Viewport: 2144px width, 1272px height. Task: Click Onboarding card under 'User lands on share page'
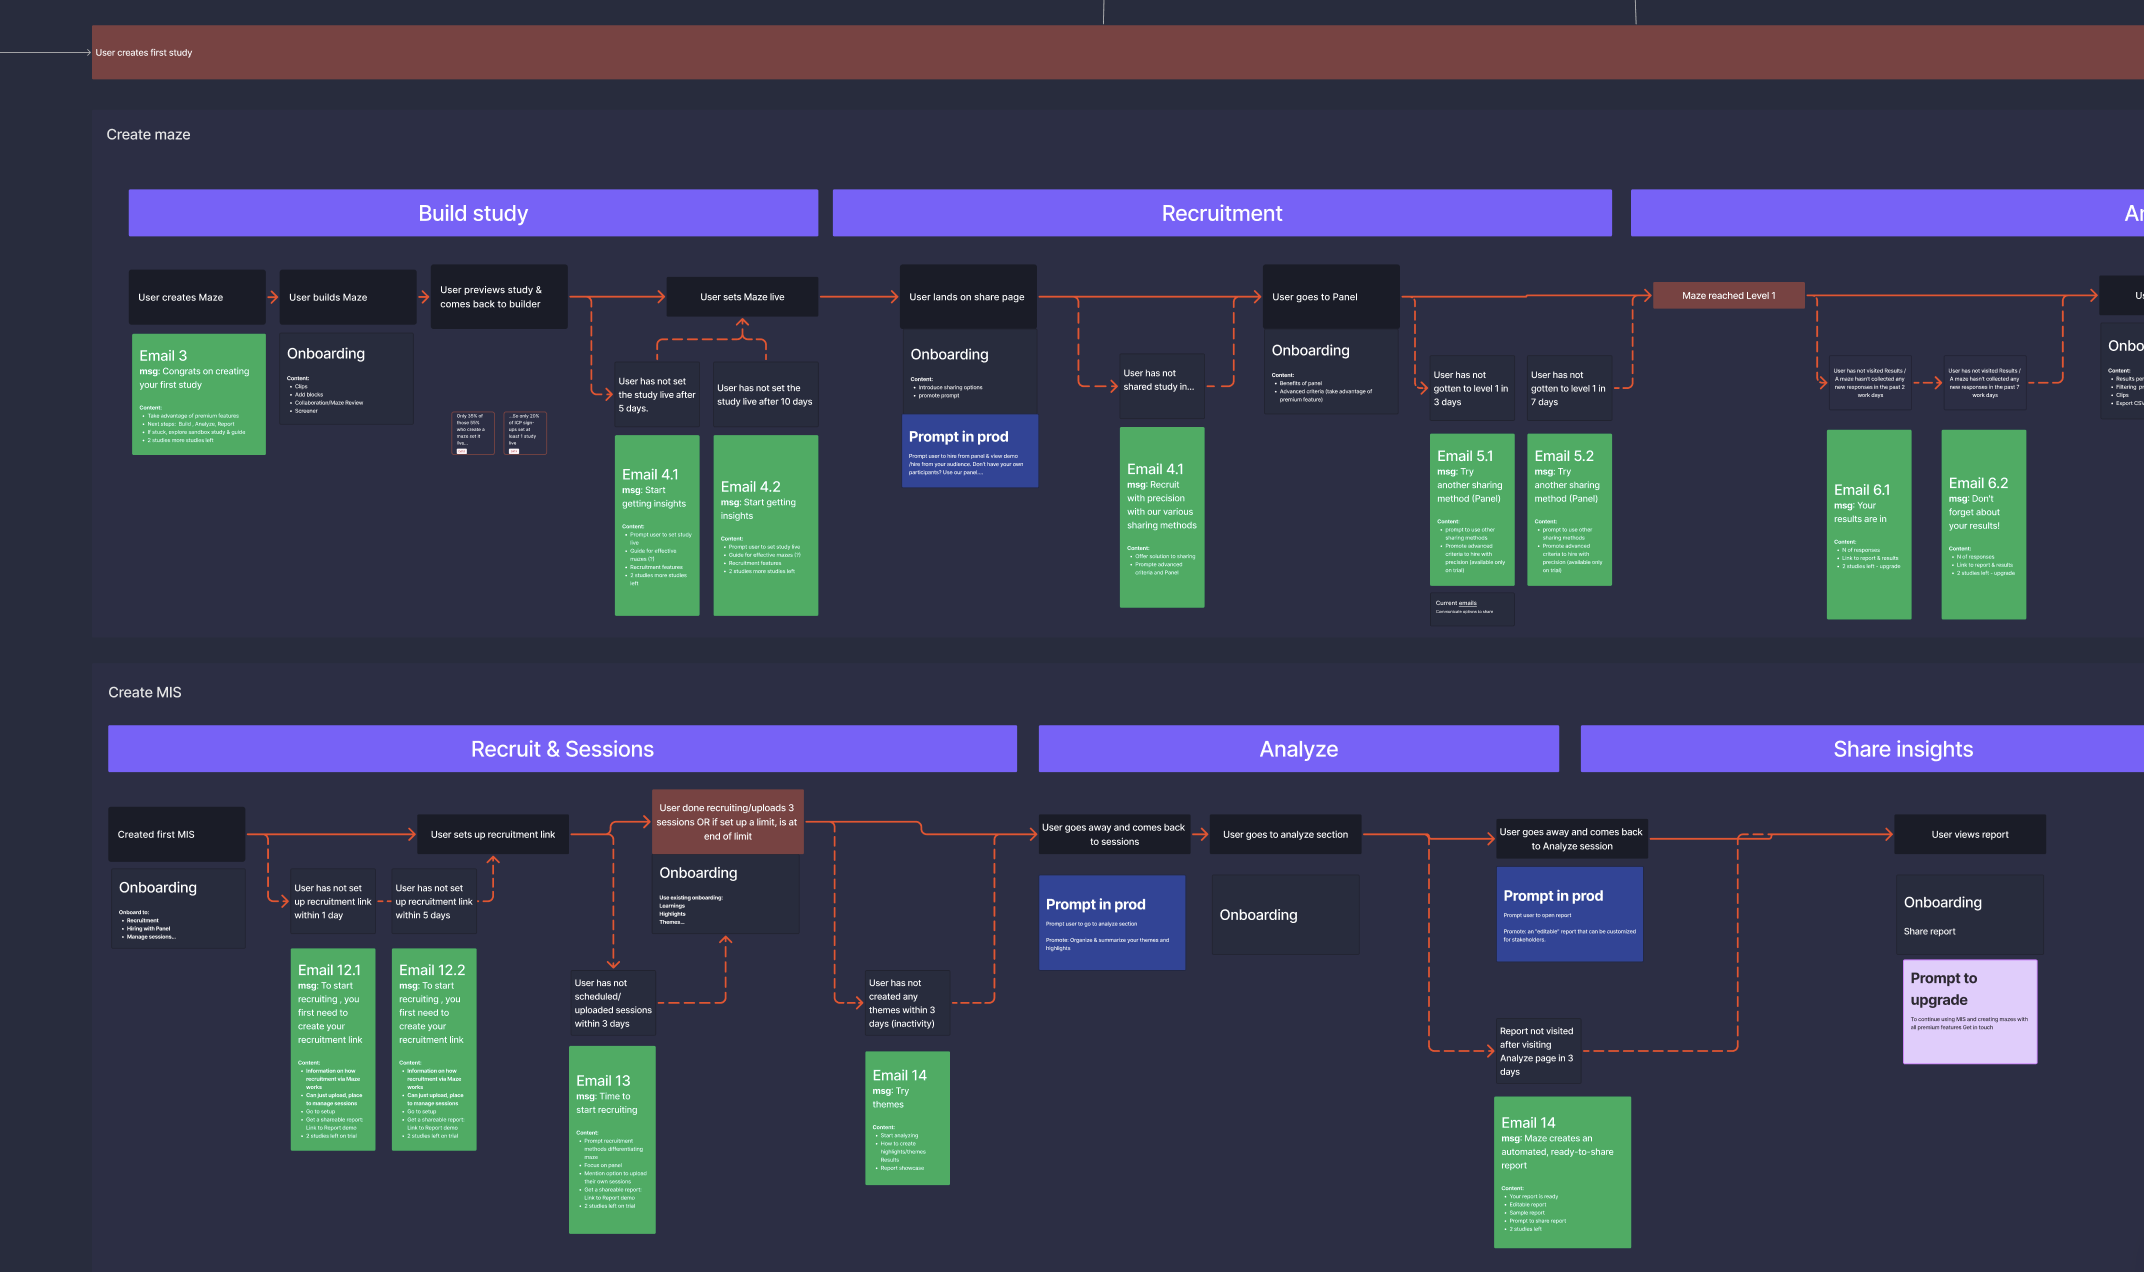click(x=970, y=373)
